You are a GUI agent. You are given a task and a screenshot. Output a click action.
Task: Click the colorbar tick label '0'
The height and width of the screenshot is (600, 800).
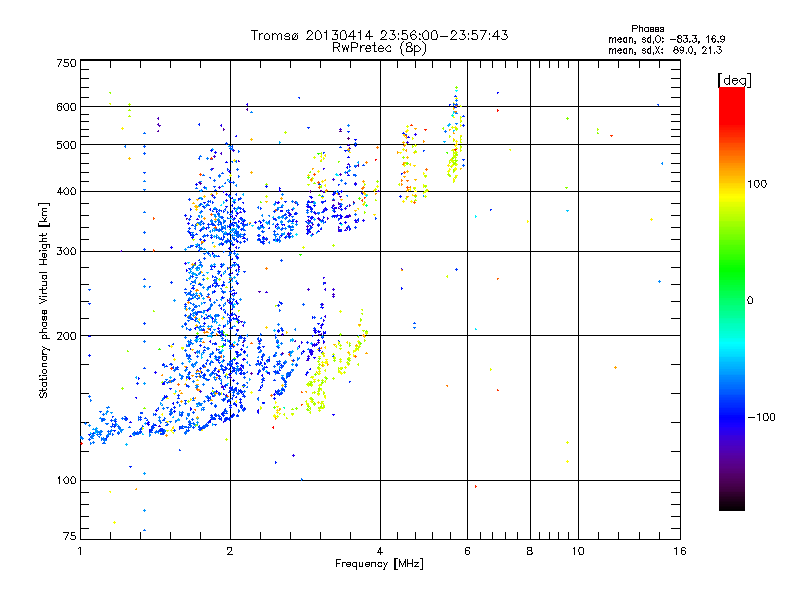(x=750, y=301)
